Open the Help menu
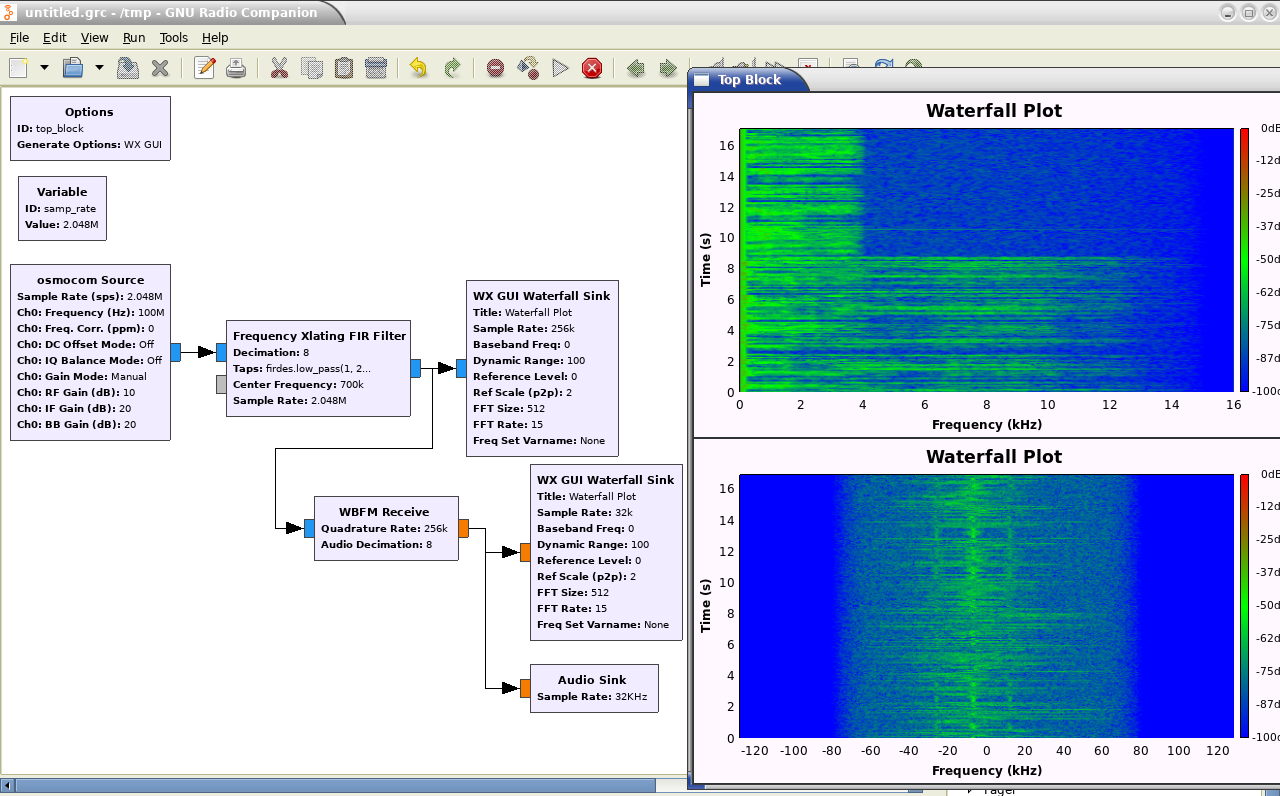The image size is (1280, 796). tap(215, 37)
